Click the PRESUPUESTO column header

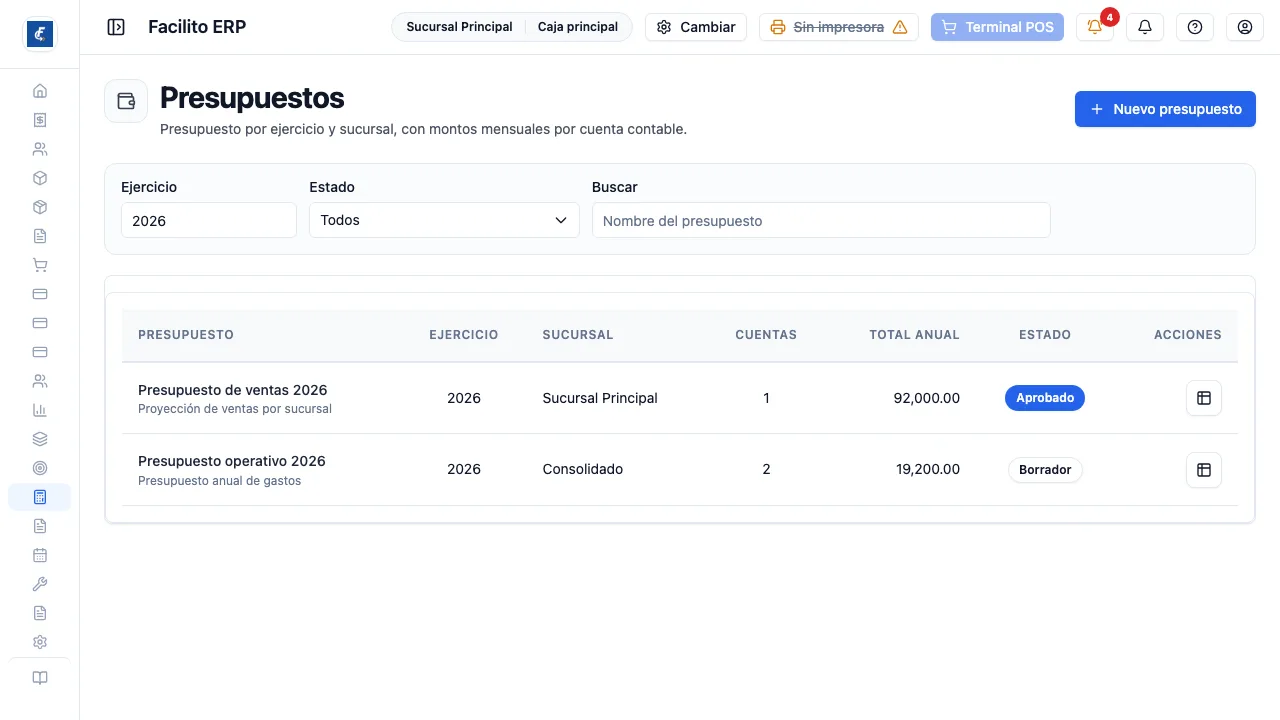point(186,335)
